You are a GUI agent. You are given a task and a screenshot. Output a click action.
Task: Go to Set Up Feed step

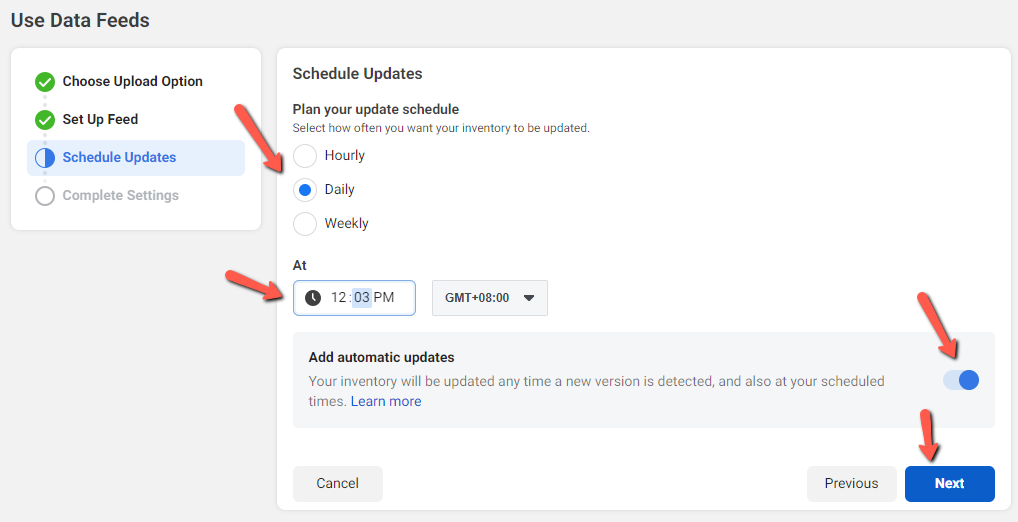coord(100,119)
